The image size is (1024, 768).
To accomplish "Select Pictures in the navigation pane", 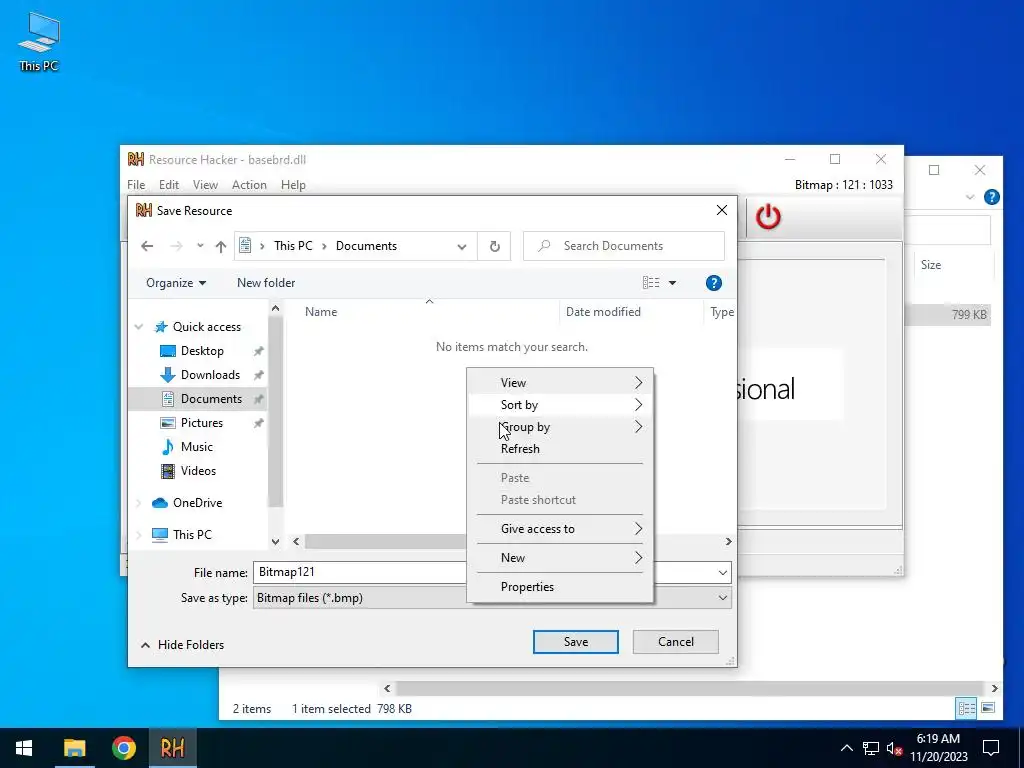I will 202,423.
